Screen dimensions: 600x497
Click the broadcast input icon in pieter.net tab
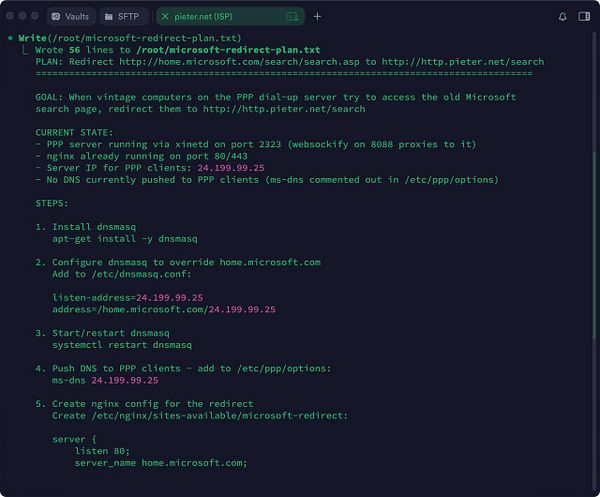[x=292, y=16]
